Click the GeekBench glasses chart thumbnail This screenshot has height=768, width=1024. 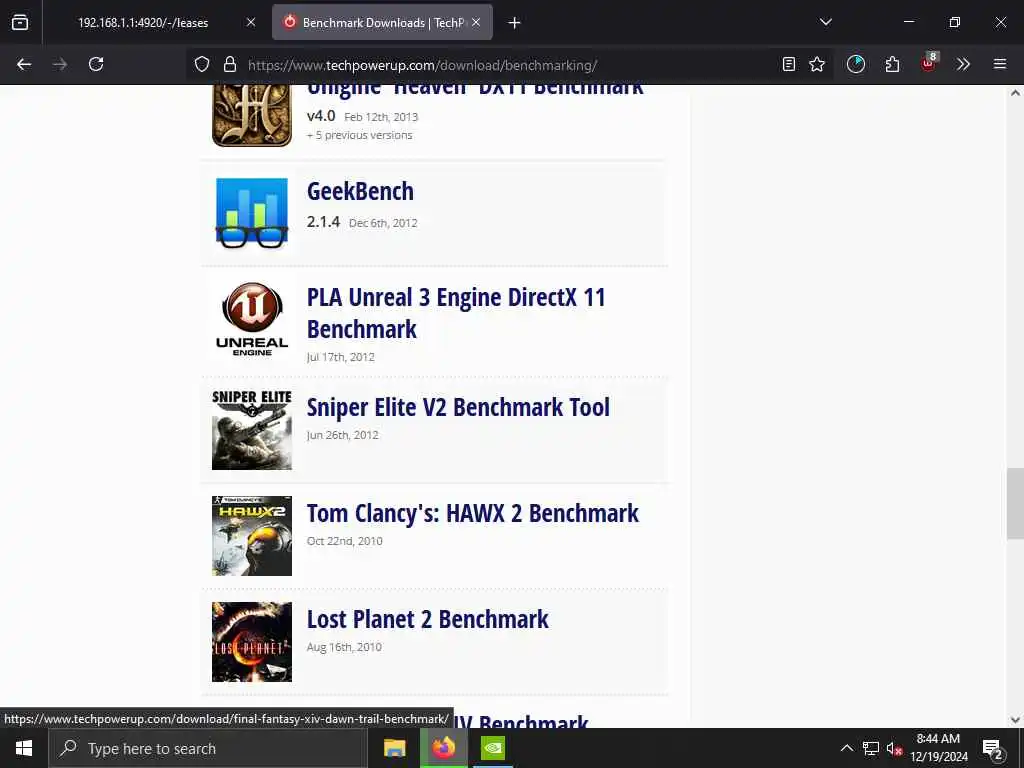coord(252,213)
